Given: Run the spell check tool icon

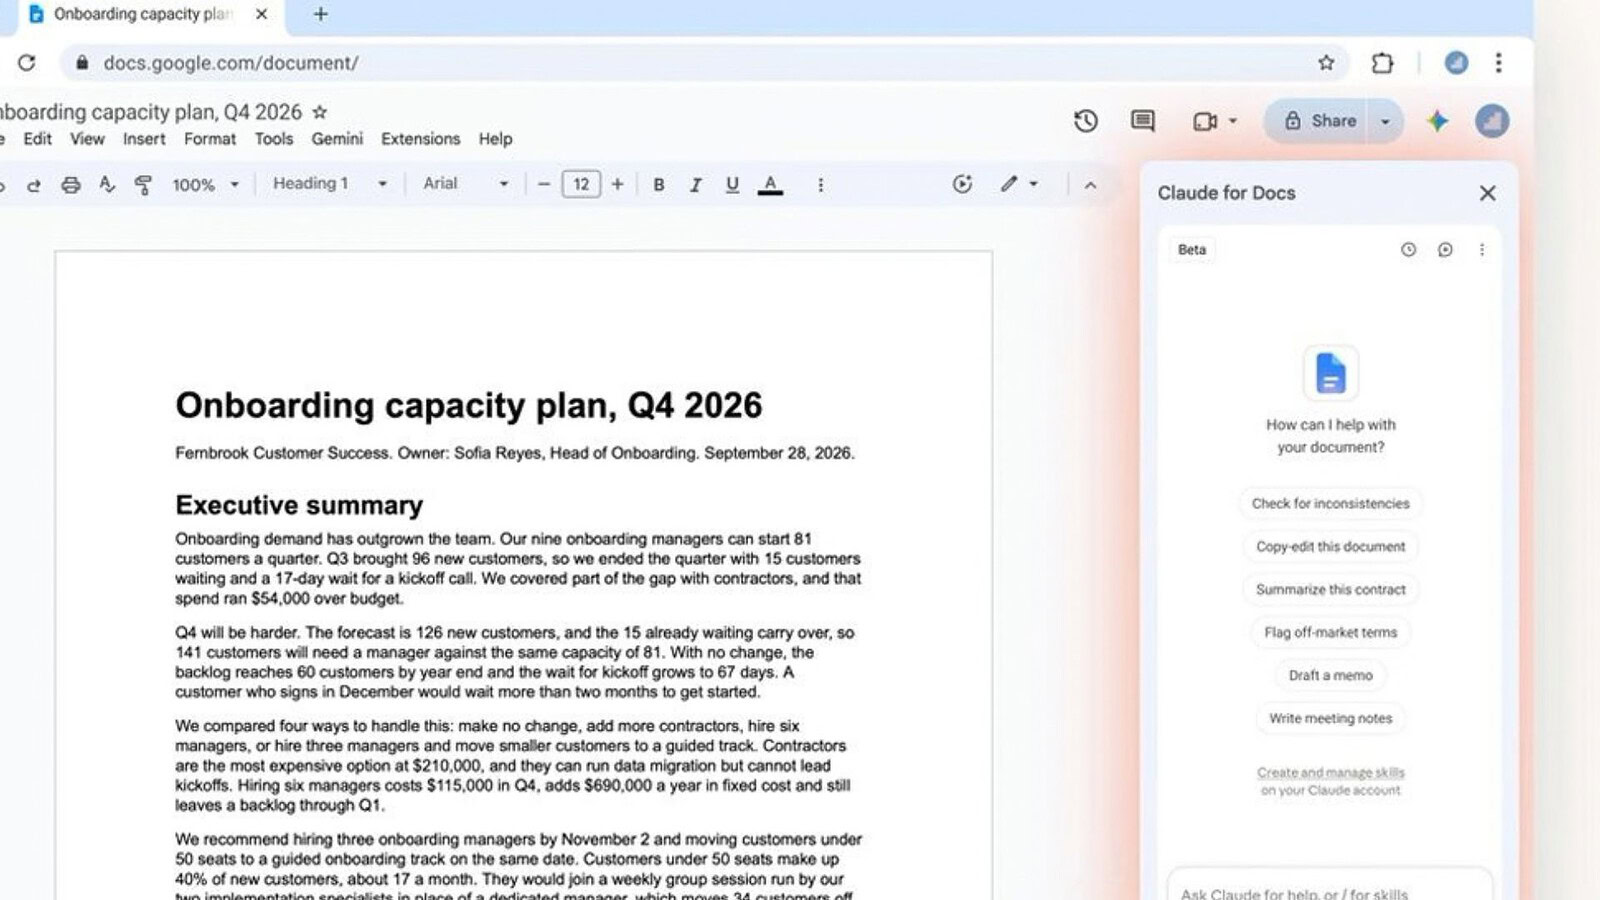Looking at the screenshot, I should pyautogui.click(x=107, y=185).
